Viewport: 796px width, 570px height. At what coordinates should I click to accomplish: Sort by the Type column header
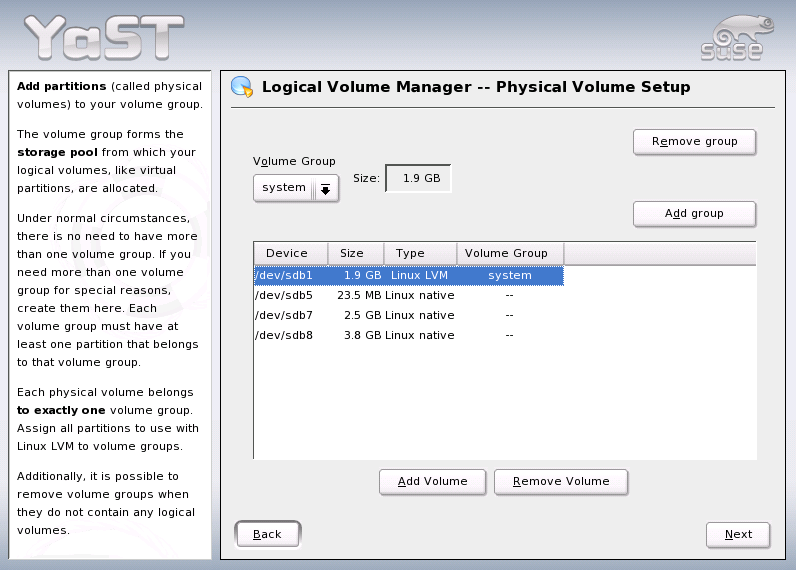coord(420,253)
